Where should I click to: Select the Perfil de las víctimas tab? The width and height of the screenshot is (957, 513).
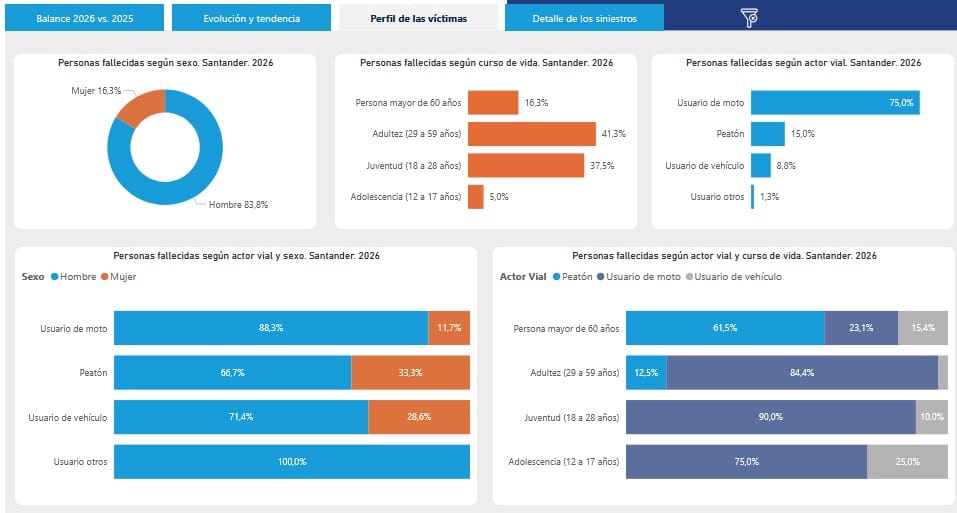coord(418,18)
